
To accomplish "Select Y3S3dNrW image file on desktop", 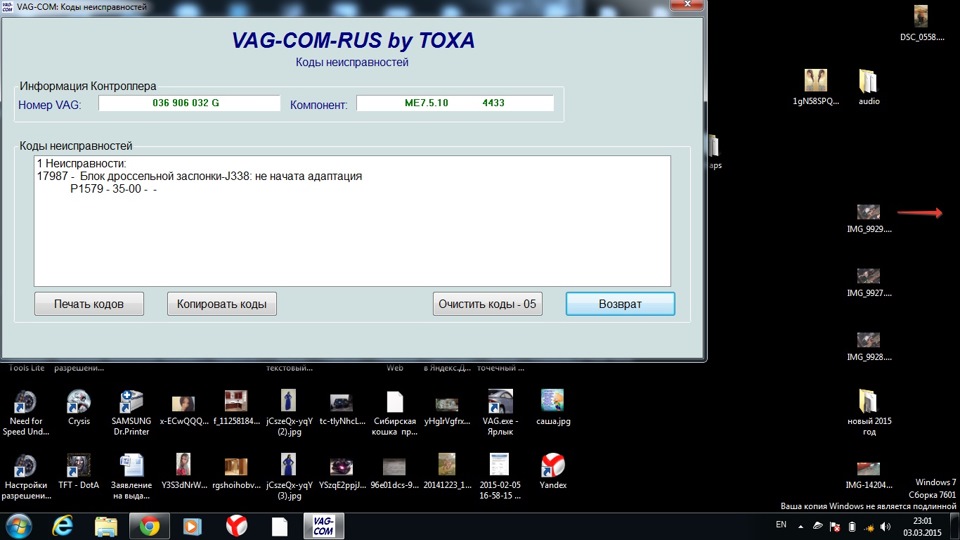I will click(x=184, y=472).
